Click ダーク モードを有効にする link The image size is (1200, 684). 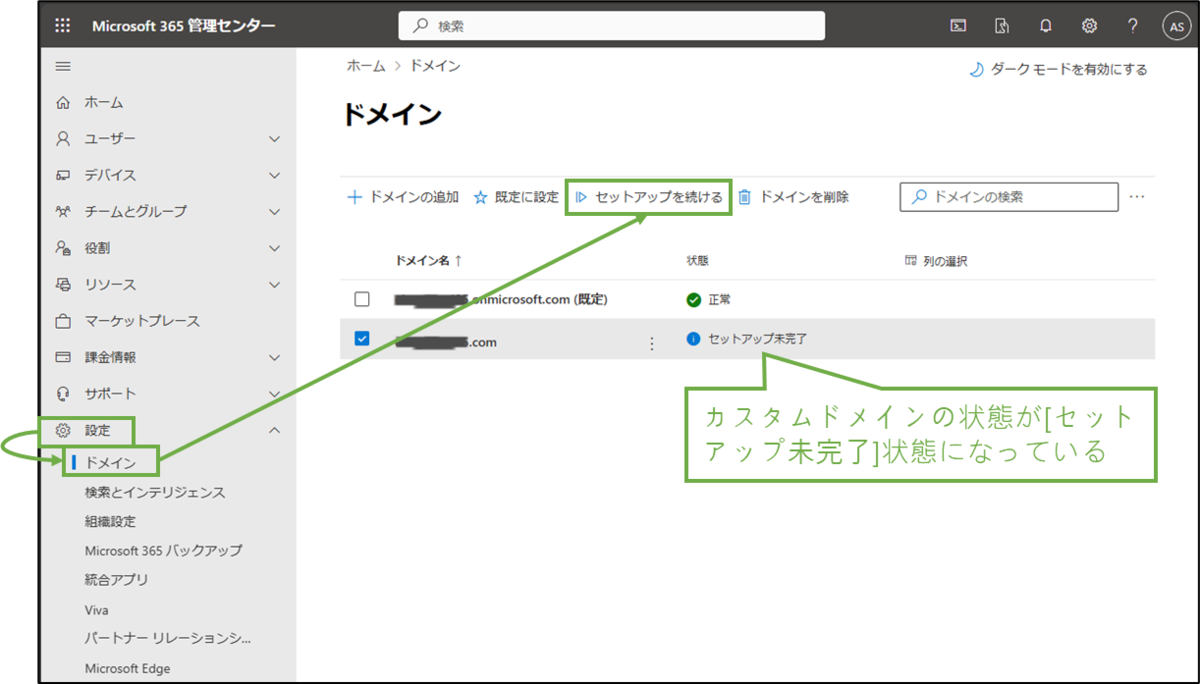coord(1069,70)
